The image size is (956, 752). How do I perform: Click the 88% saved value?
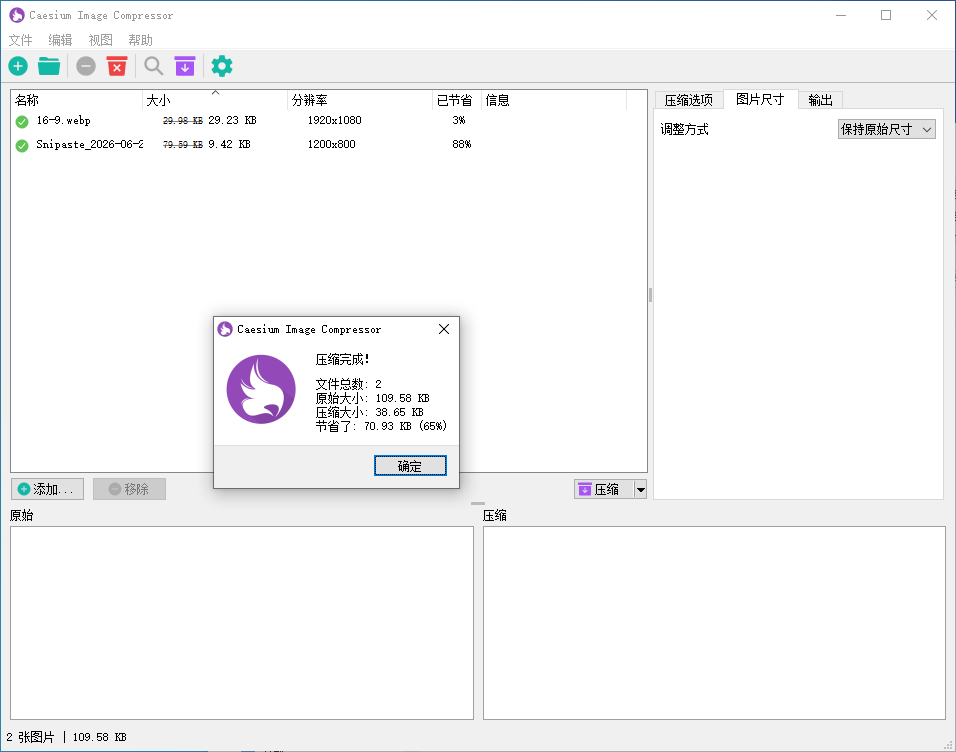coord(462,145)
